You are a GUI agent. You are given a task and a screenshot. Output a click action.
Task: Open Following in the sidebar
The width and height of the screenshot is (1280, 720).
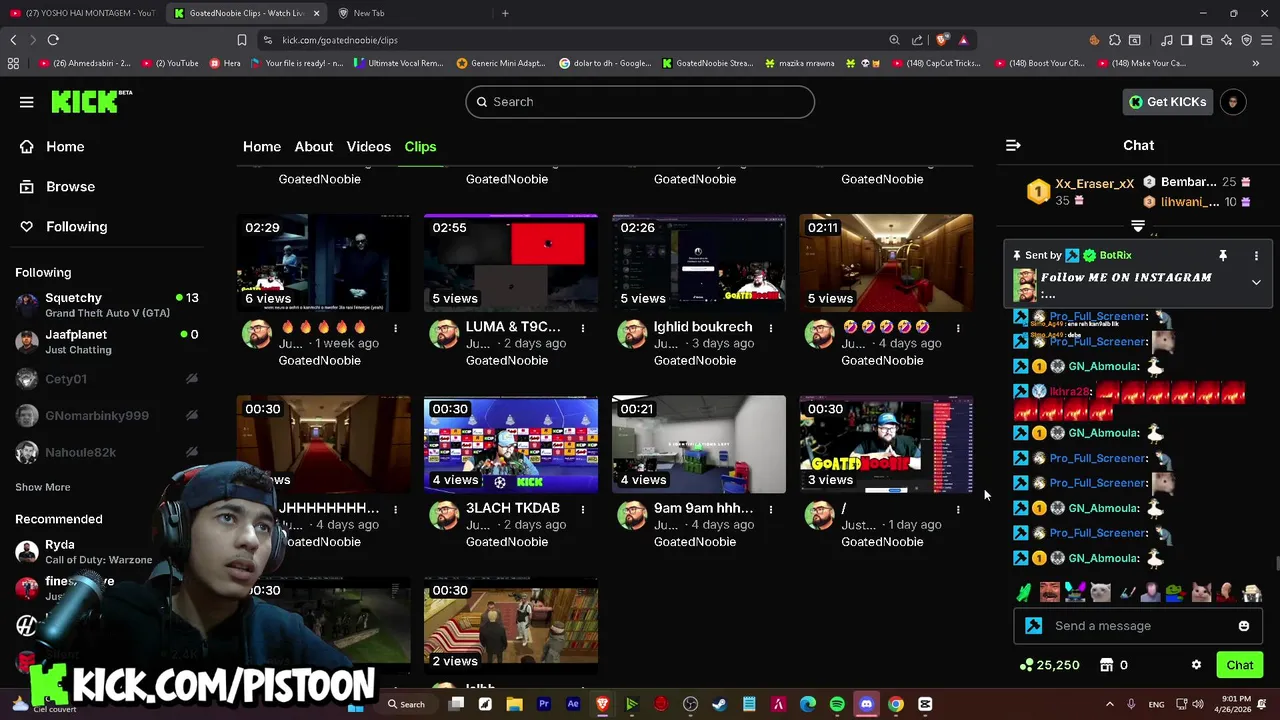63,227
